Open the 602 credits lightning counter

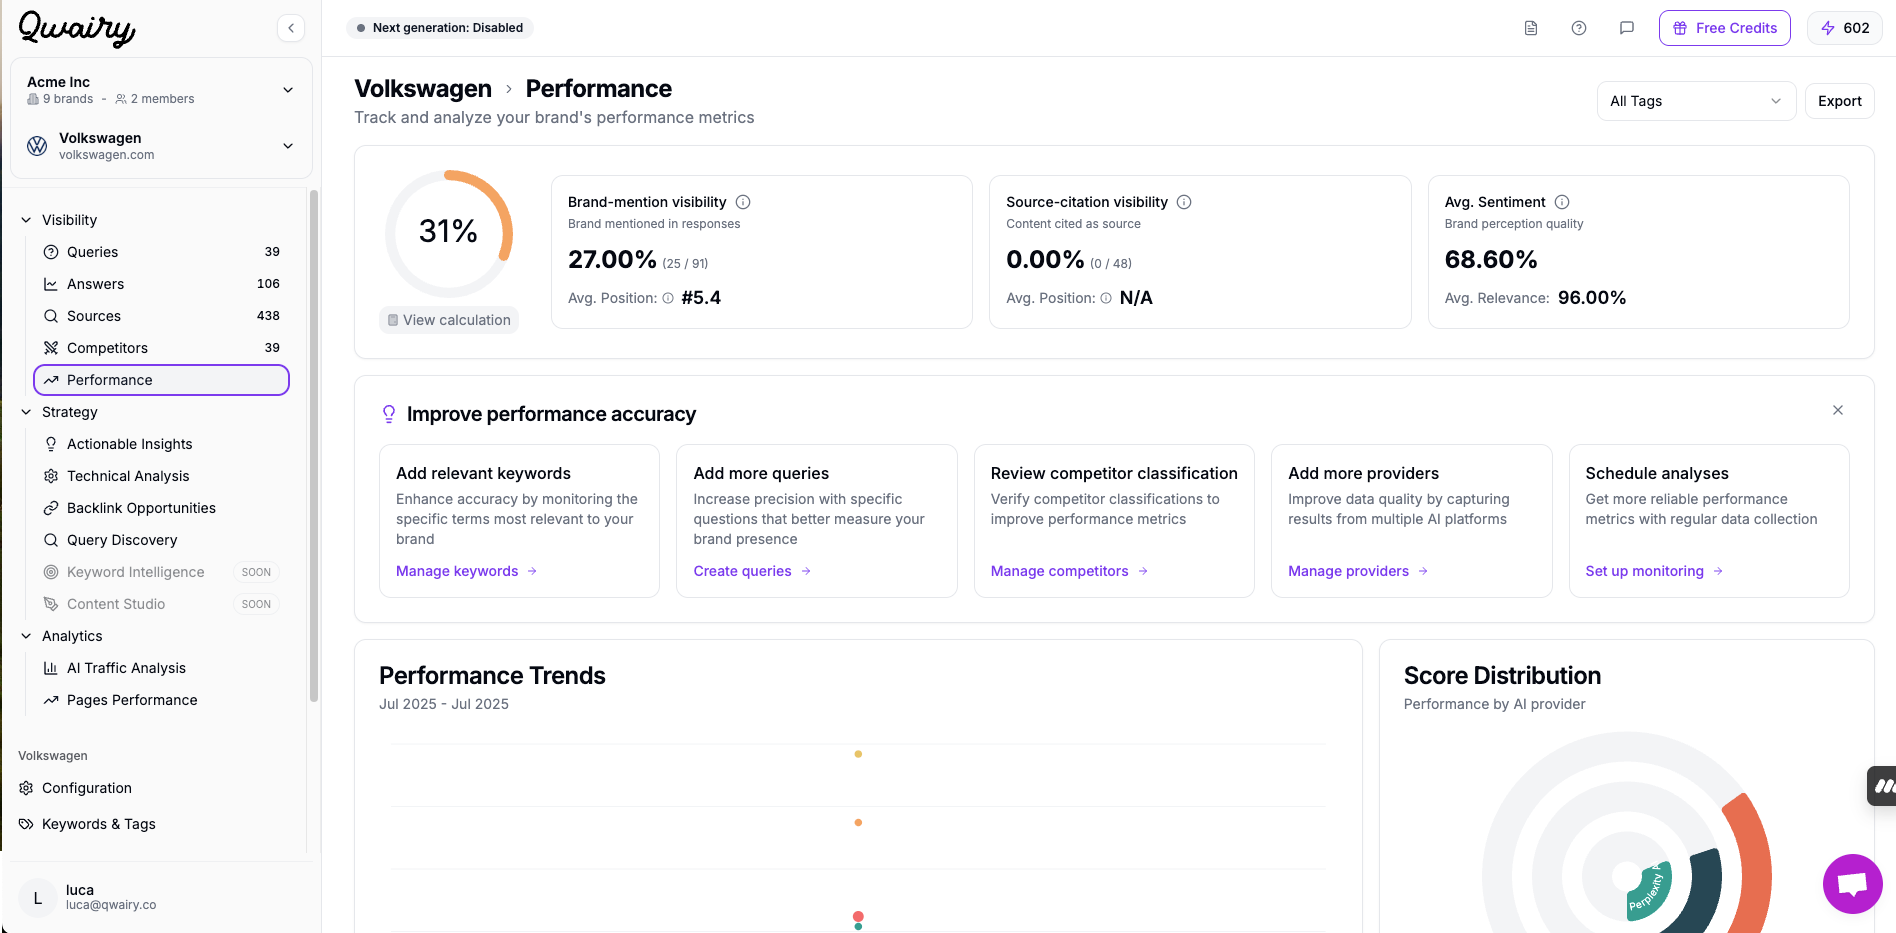(1845, 28)
